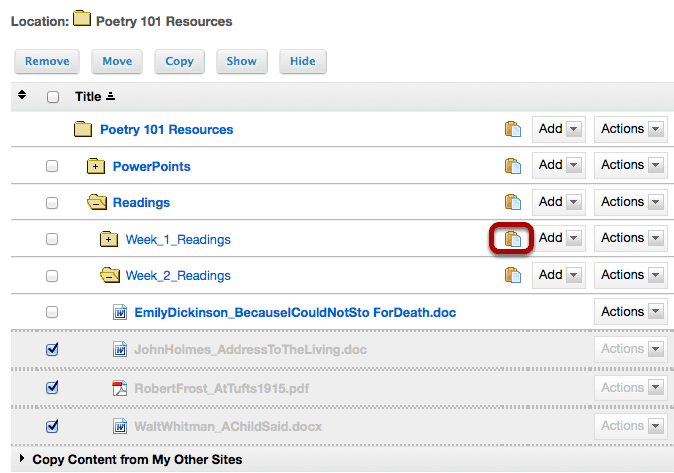
Task: Click paste icon in PowerPoints row
Action: [x=512, y=166]
